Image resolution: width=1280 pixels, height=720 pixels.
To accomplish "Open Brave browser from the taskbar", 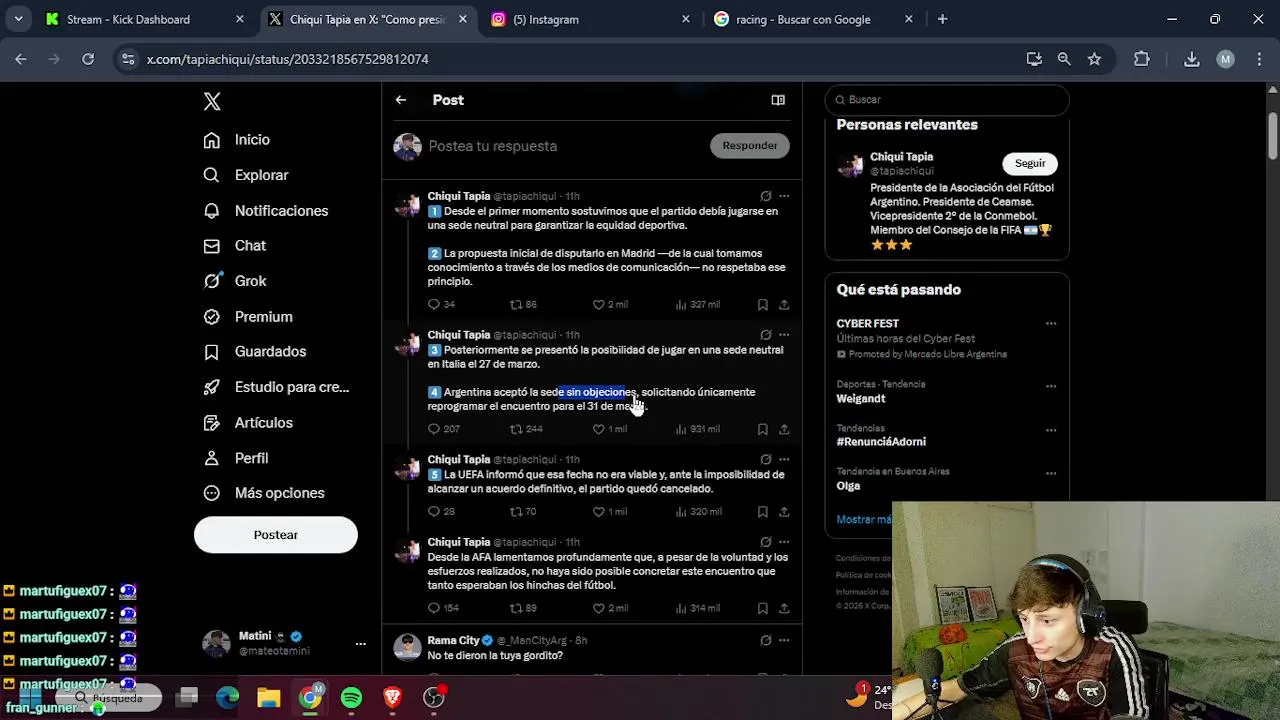I will 392,697.
